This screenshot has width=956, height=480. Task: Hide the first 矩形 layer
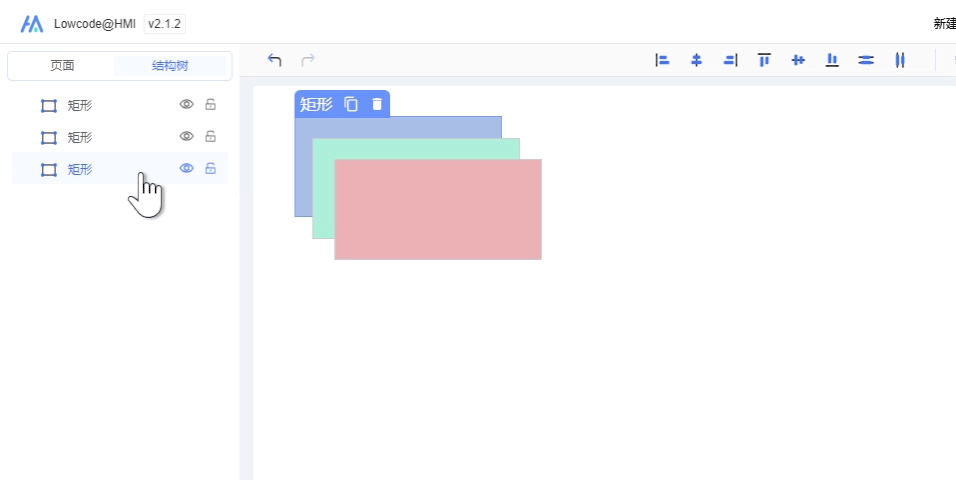click(186, 104)
